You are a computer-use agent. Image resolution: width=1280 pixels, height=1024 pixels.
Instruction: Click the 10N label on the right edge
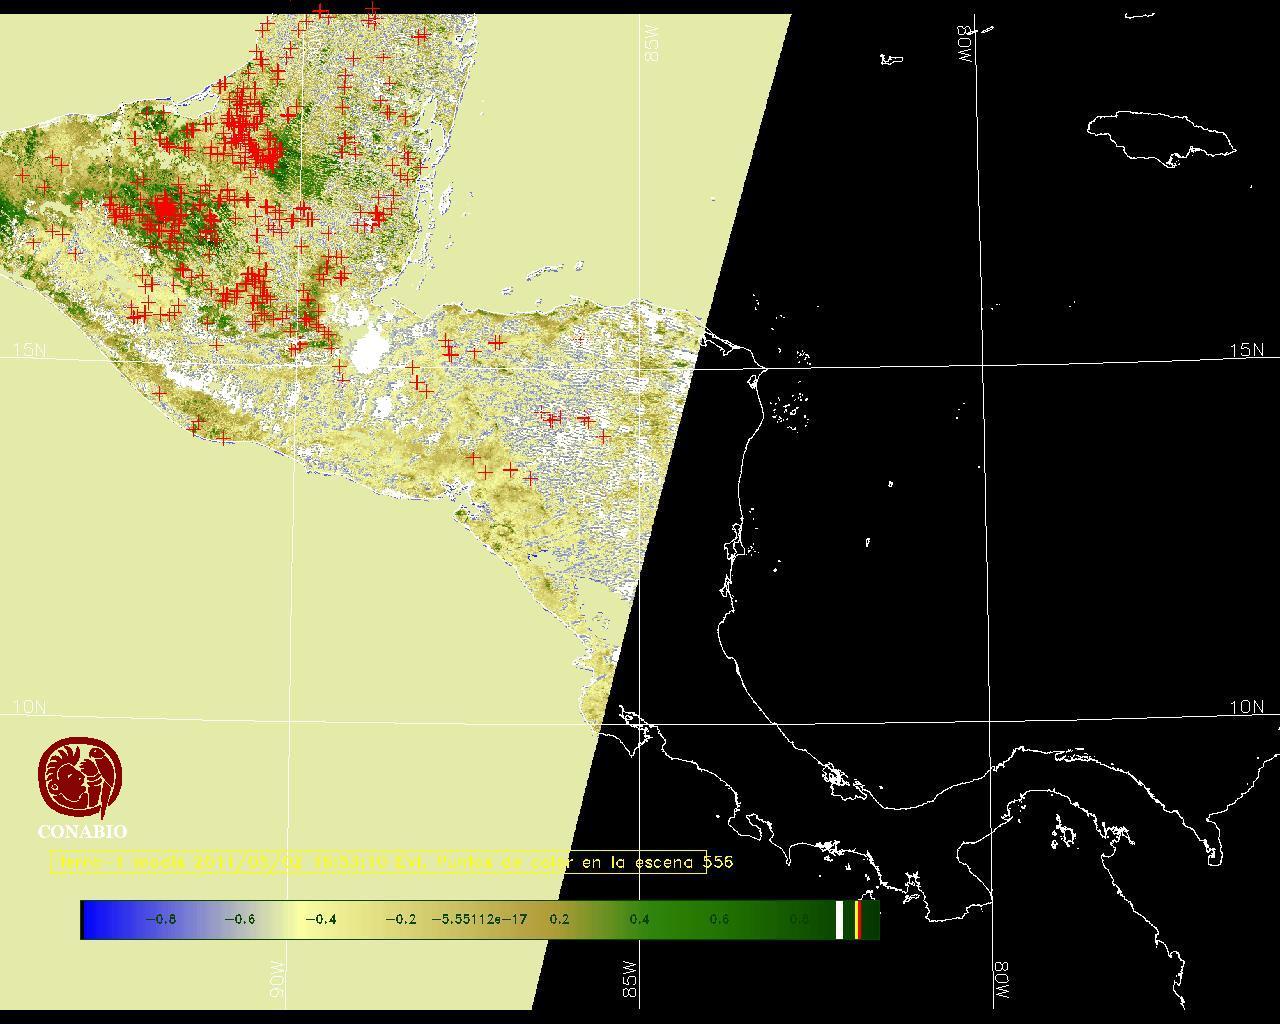(1246, 707)
